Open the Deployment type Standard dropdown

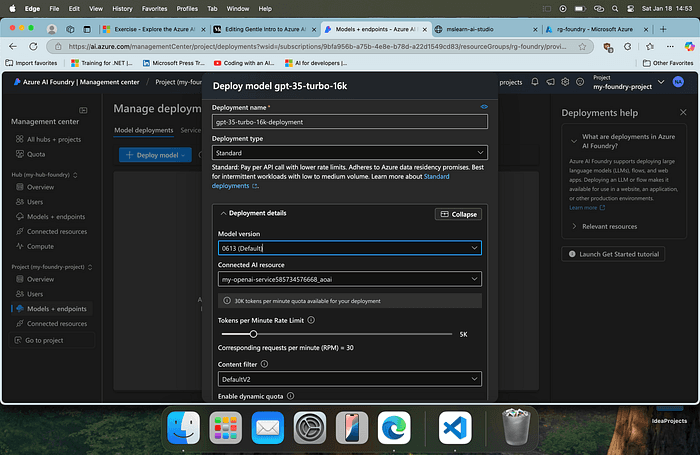350,153
